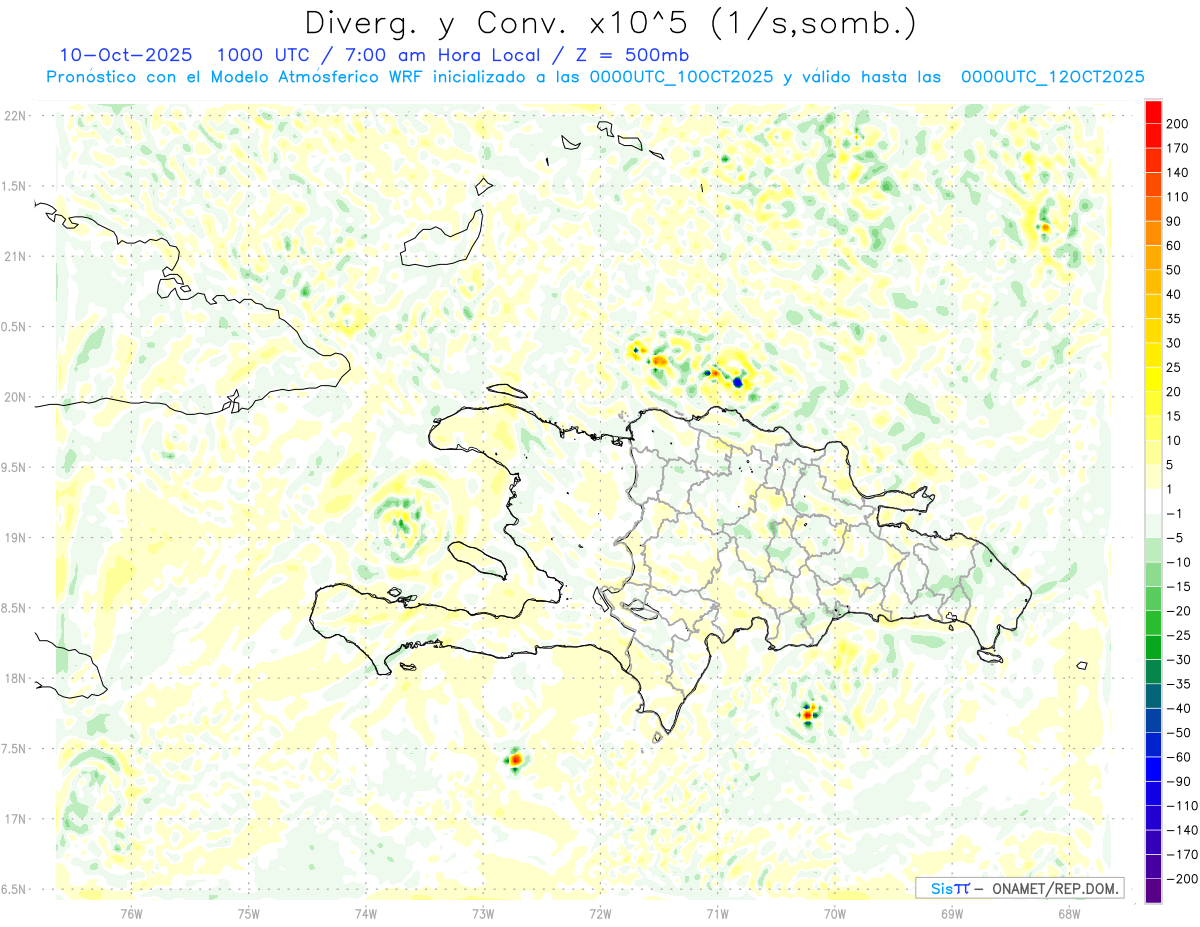Click the '22N' latitude axis label

point(15,116)
